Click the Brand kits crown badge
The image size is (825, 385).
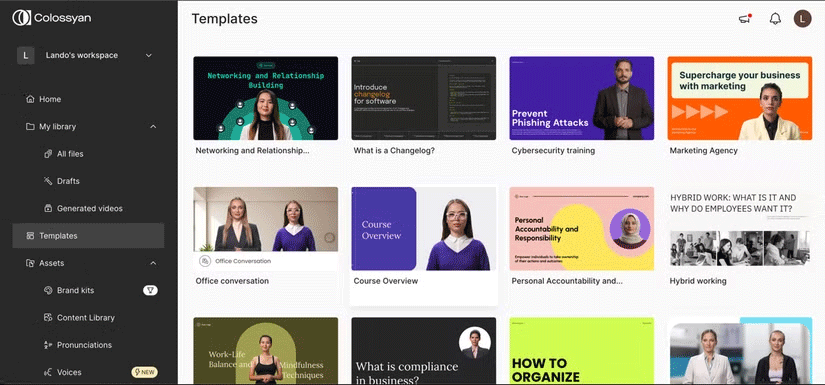(x=150, y=290)
